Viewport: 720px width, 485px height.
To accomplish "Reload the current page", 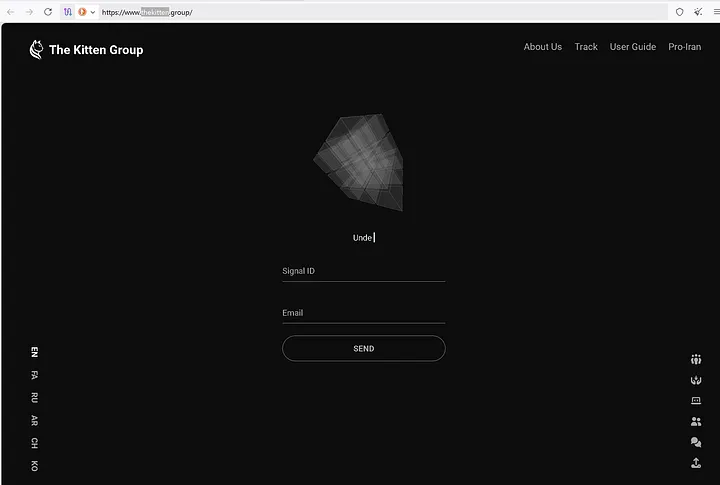I will click(x=48, y=12).
